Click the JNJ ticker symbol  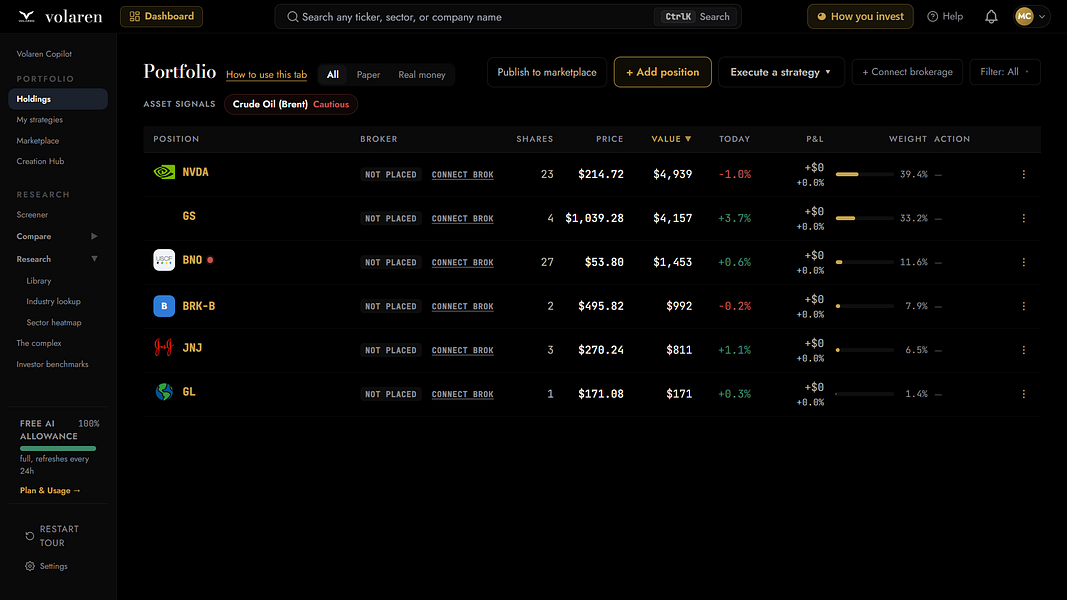192,348
